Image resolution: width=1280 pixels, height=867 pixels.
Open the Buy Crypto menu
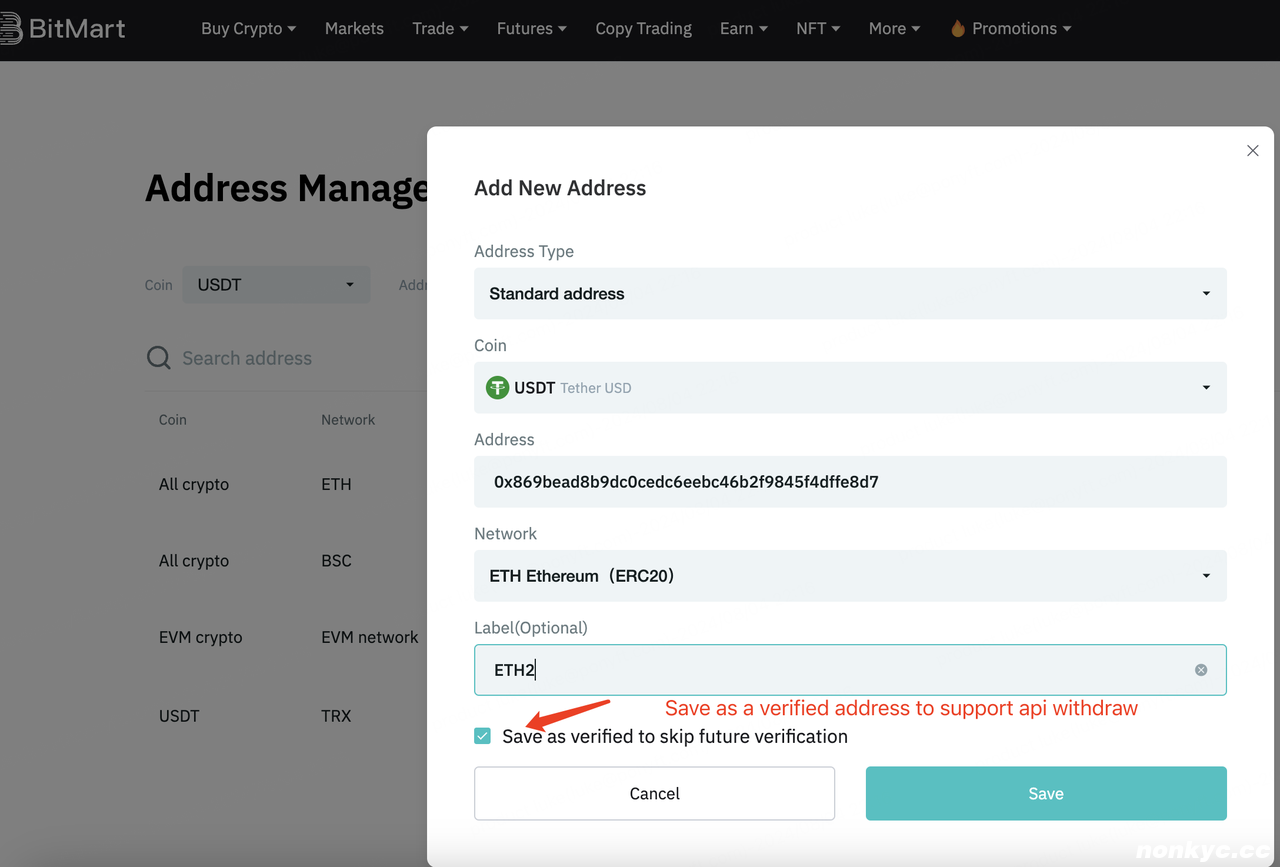coord(248,29)
